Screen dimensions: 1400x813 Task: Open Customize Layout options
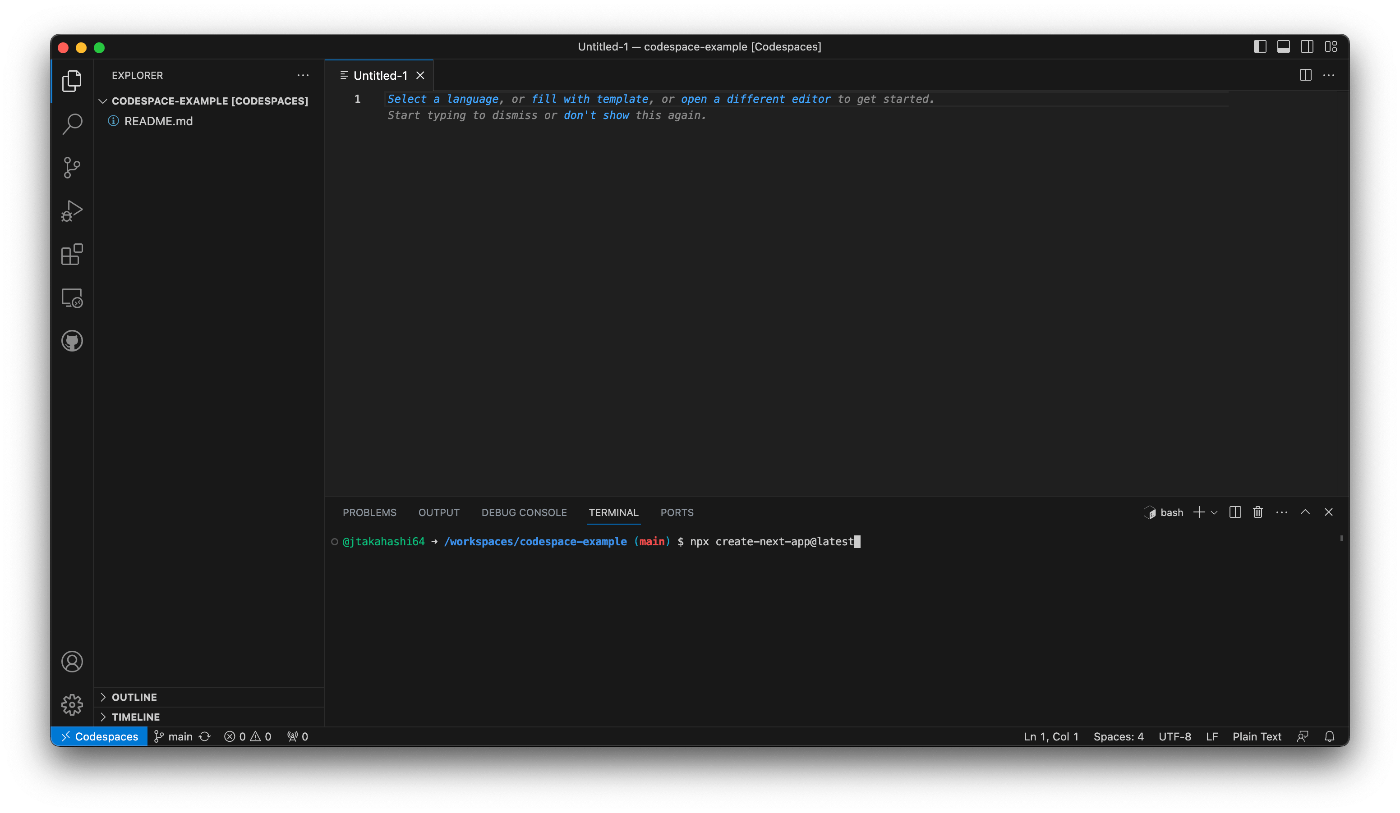tap(1331, 46)
